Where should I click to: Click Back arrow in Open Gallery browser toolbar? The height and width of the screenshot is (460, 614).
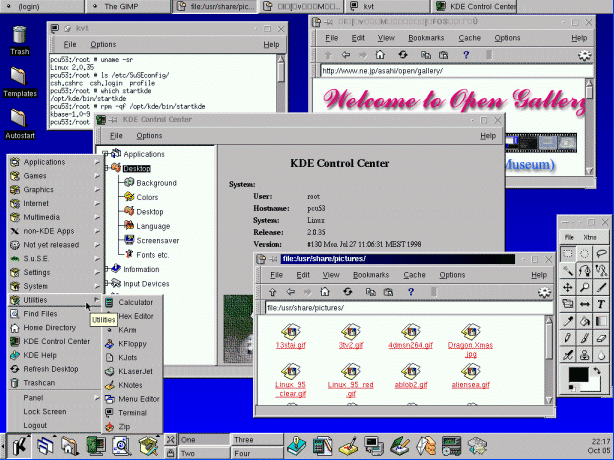pos(346,55)
